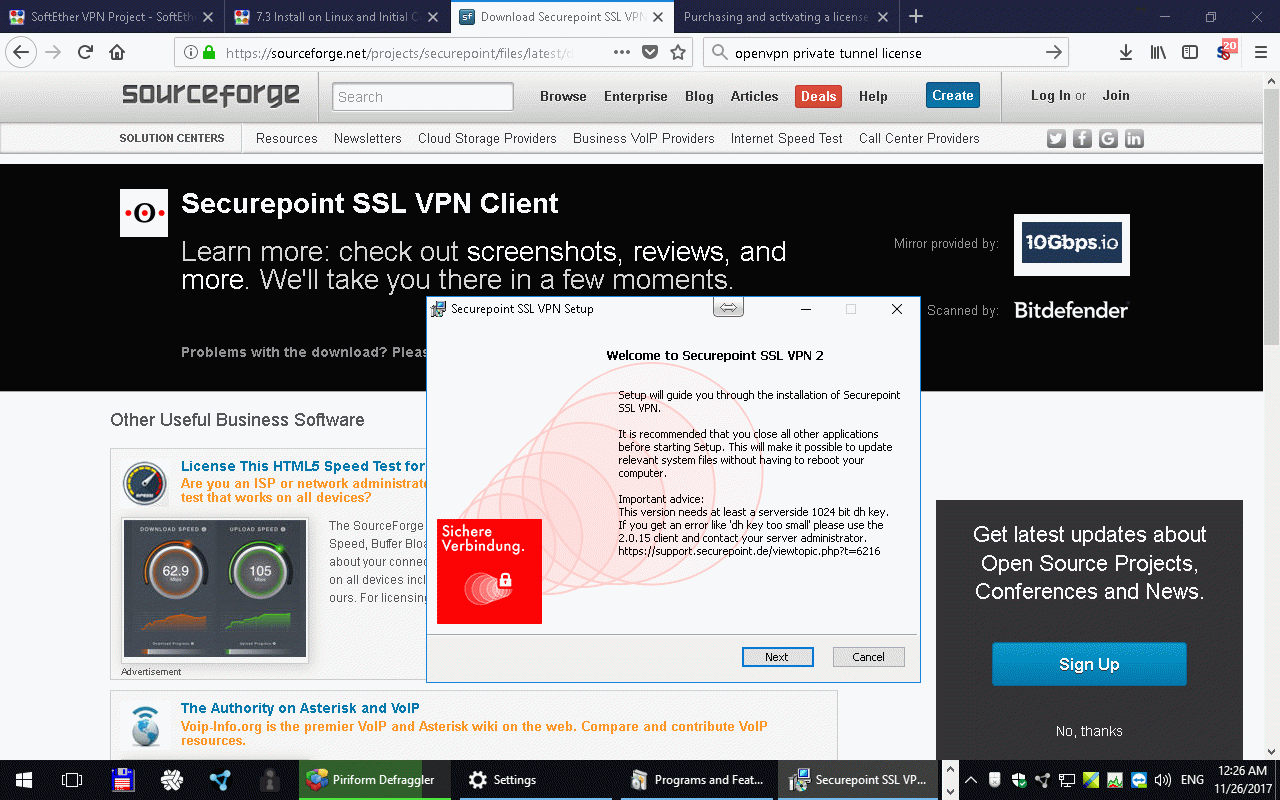Viewport: 1280px width, 800px height.
Task: Save this page to Pocket
Action: tap(650, 53)
